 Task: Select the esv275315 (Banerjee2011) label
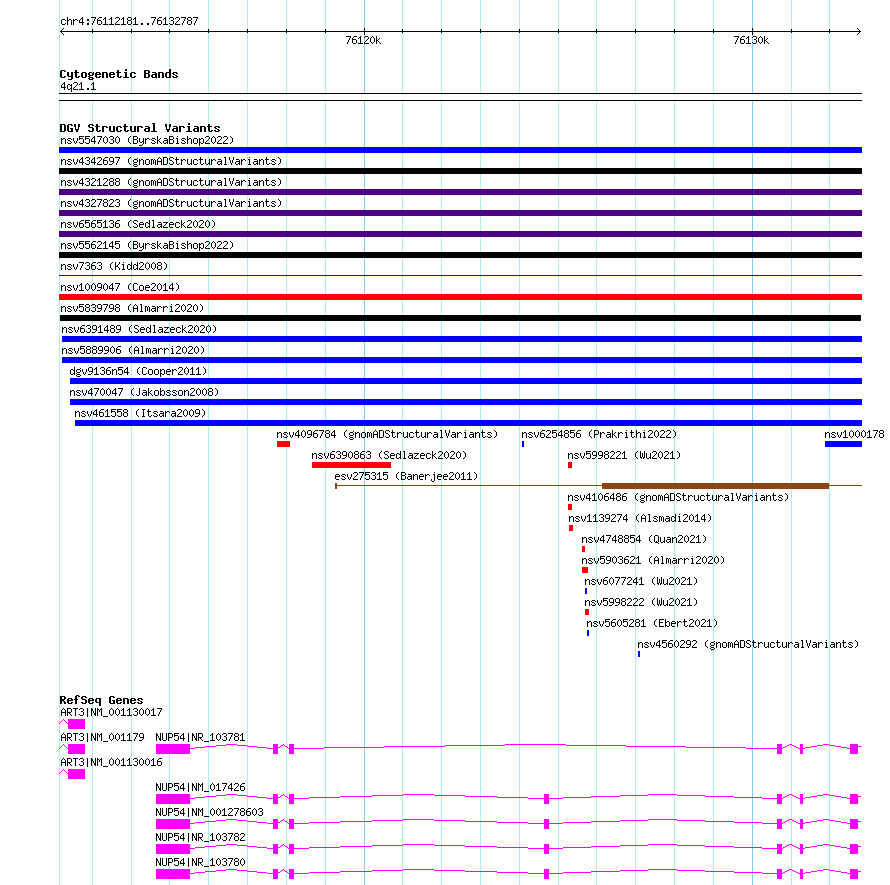[x=406, y=476]
